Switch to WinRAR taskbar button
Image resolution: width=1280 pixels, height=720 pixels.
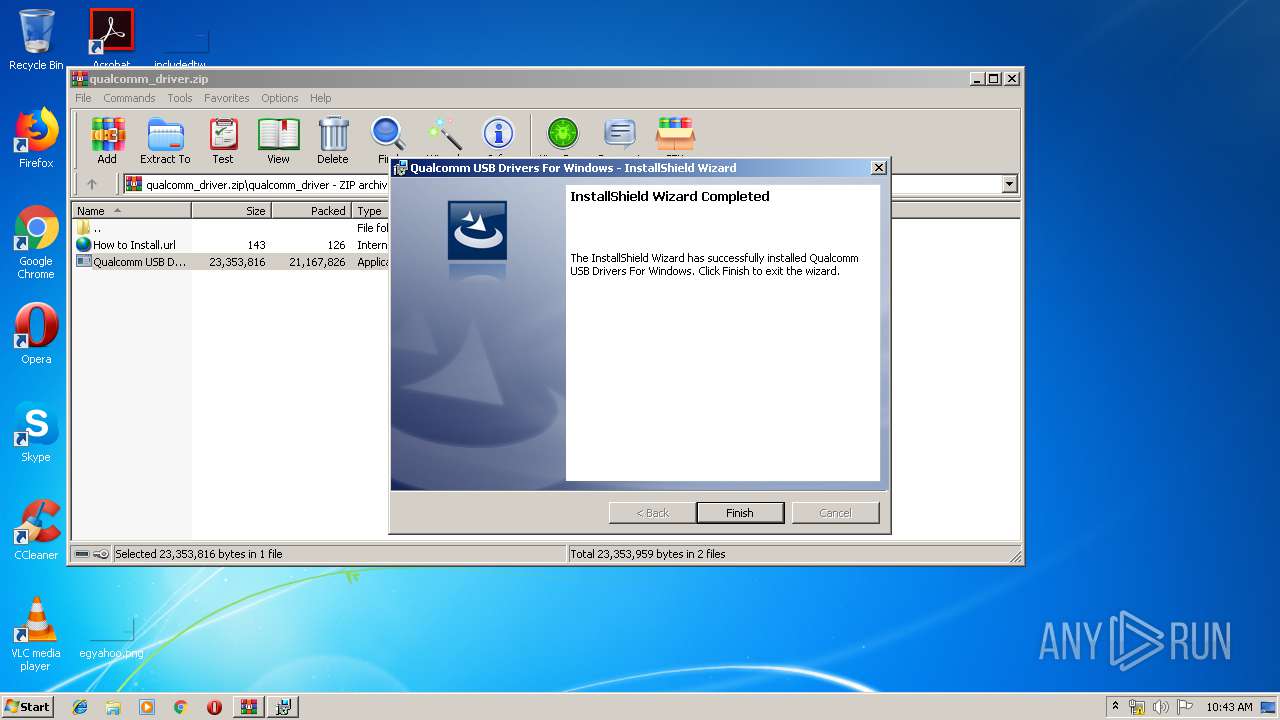pyautogui.click(x=249, y=707)
